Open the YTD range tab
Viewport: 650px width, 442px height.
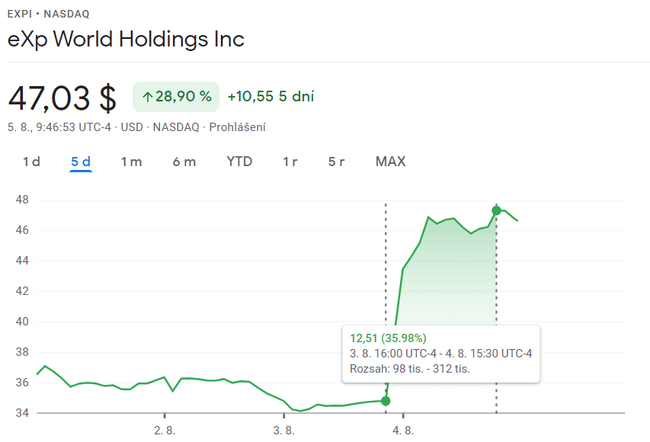239,162
